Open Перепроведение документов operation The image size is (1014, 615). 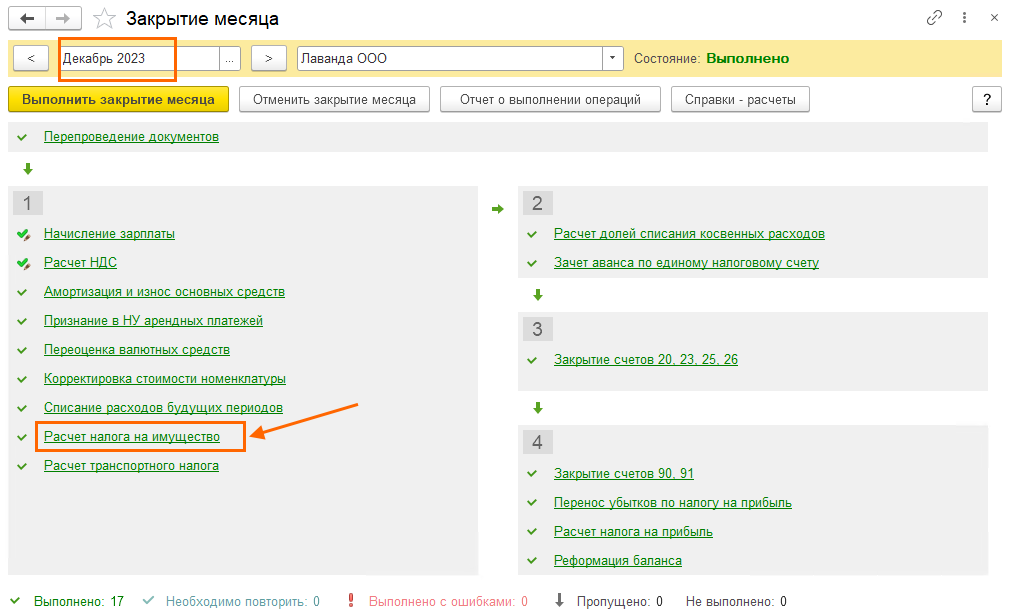[x=131, y=137]
